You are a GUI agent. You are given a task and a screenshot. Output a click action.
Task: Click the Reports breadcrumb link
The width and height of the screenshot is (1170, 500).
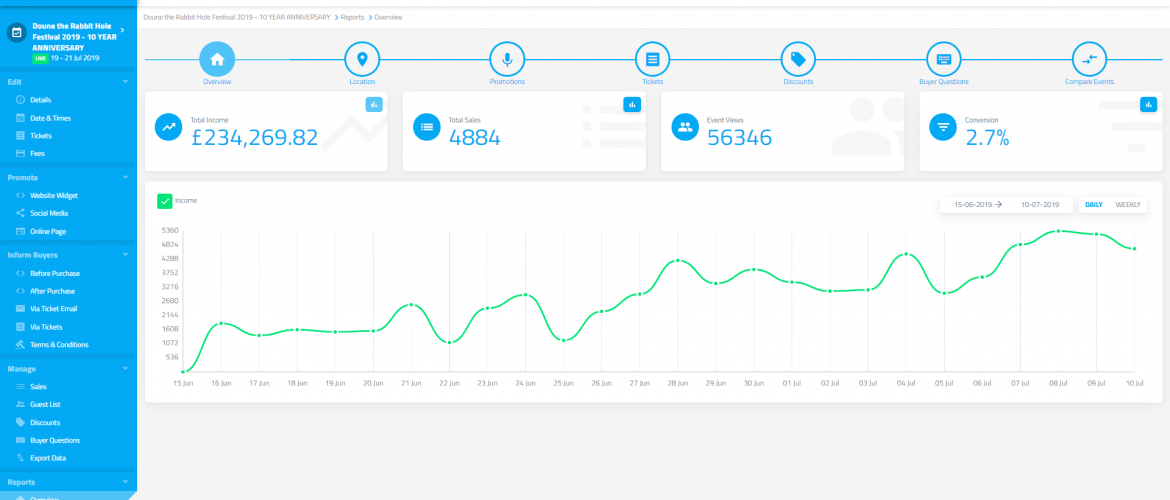coord(351,18)
